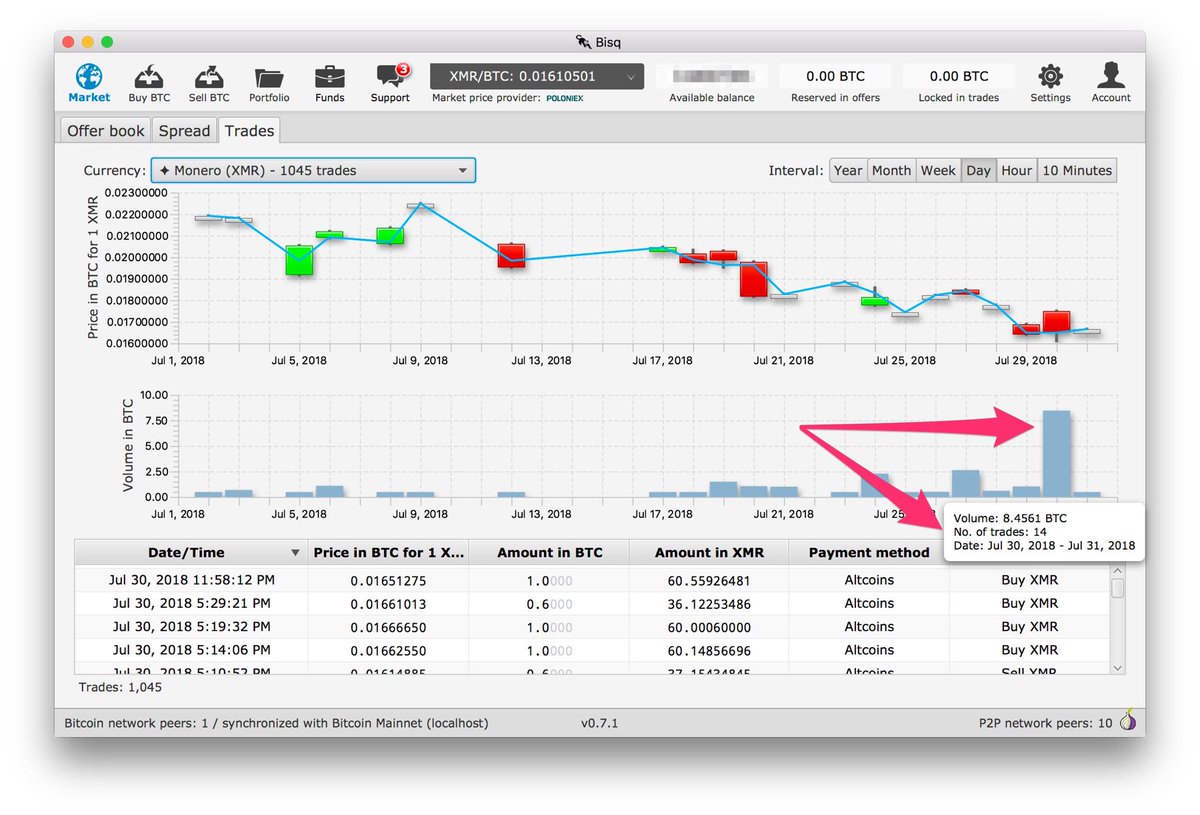Sort by Amount in XMR column header
Image resolution: width=1200 pixels, height=815 pixels.
[x=709, y=552]
